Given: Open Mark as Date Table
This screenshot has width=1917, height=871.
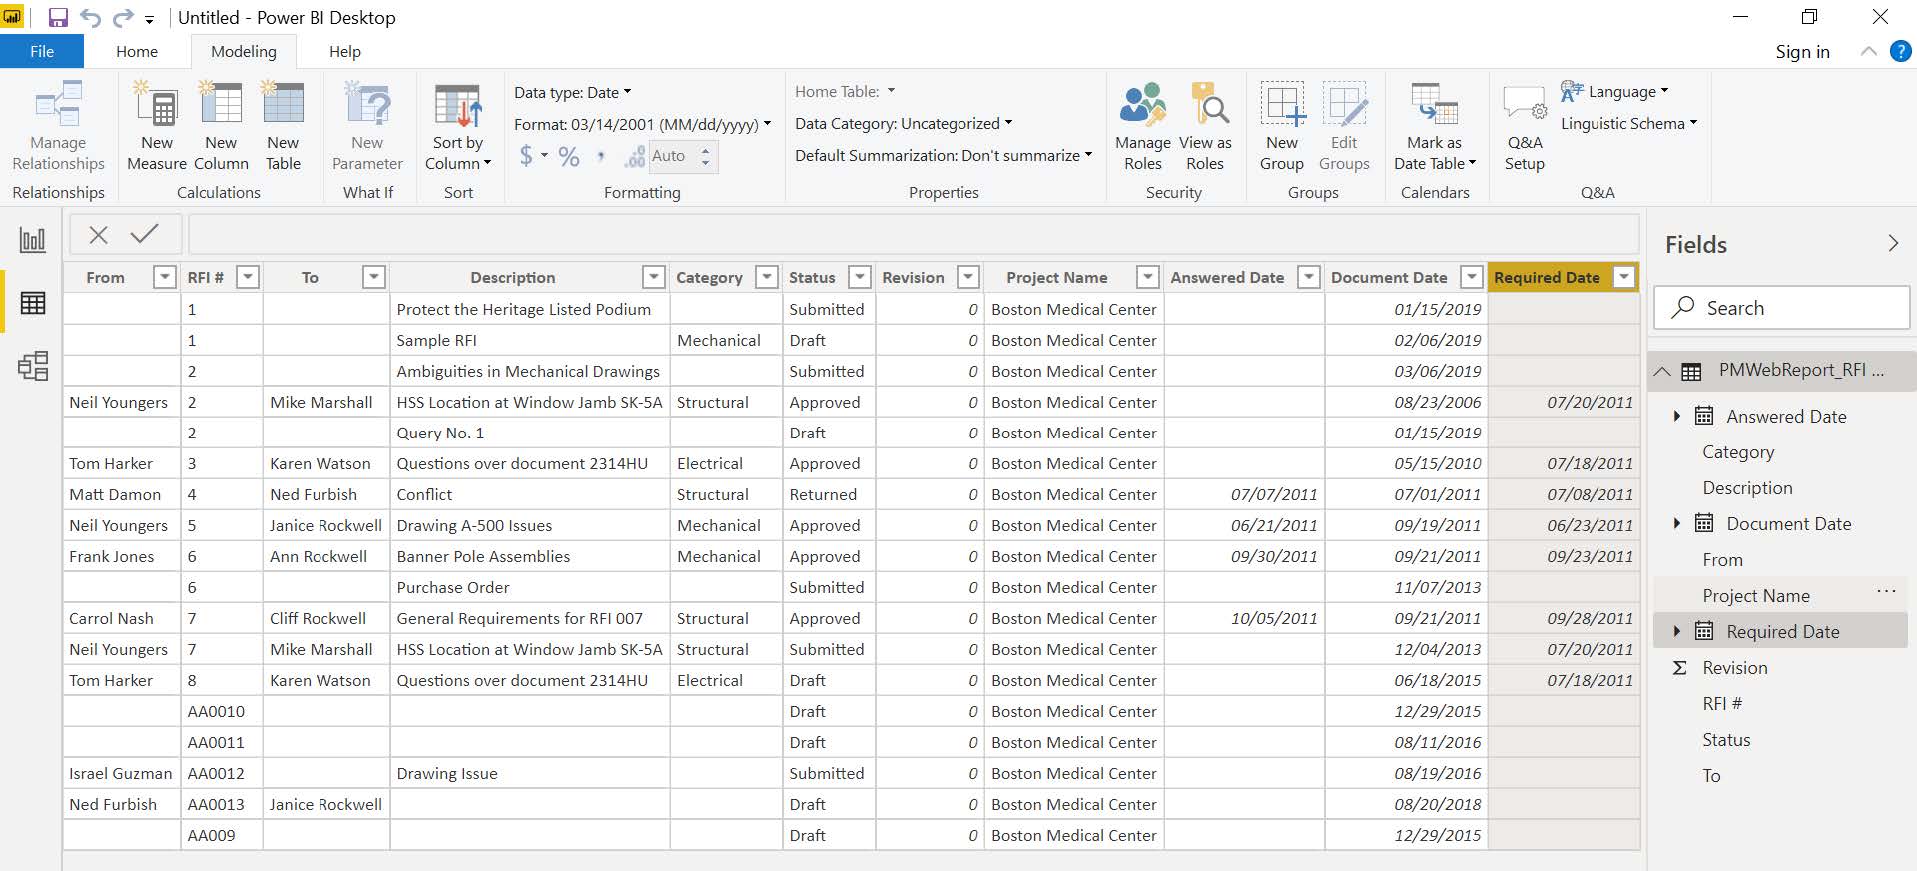Looking at the screenshot, I should (x=1434, y=127).
